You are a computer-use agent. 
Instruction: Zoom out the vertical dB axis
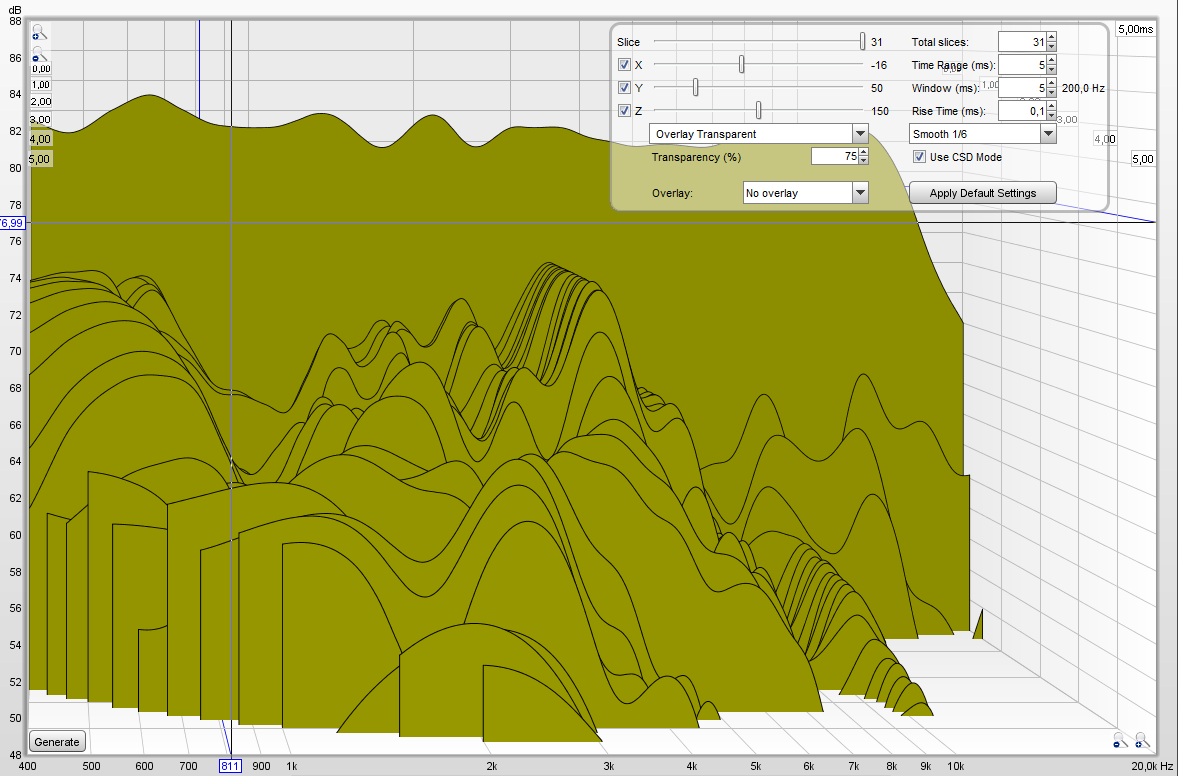(x=39, y=55)
